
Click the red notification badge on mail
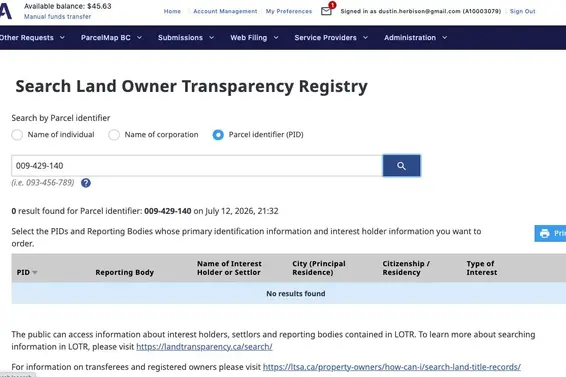coord(332,5)
